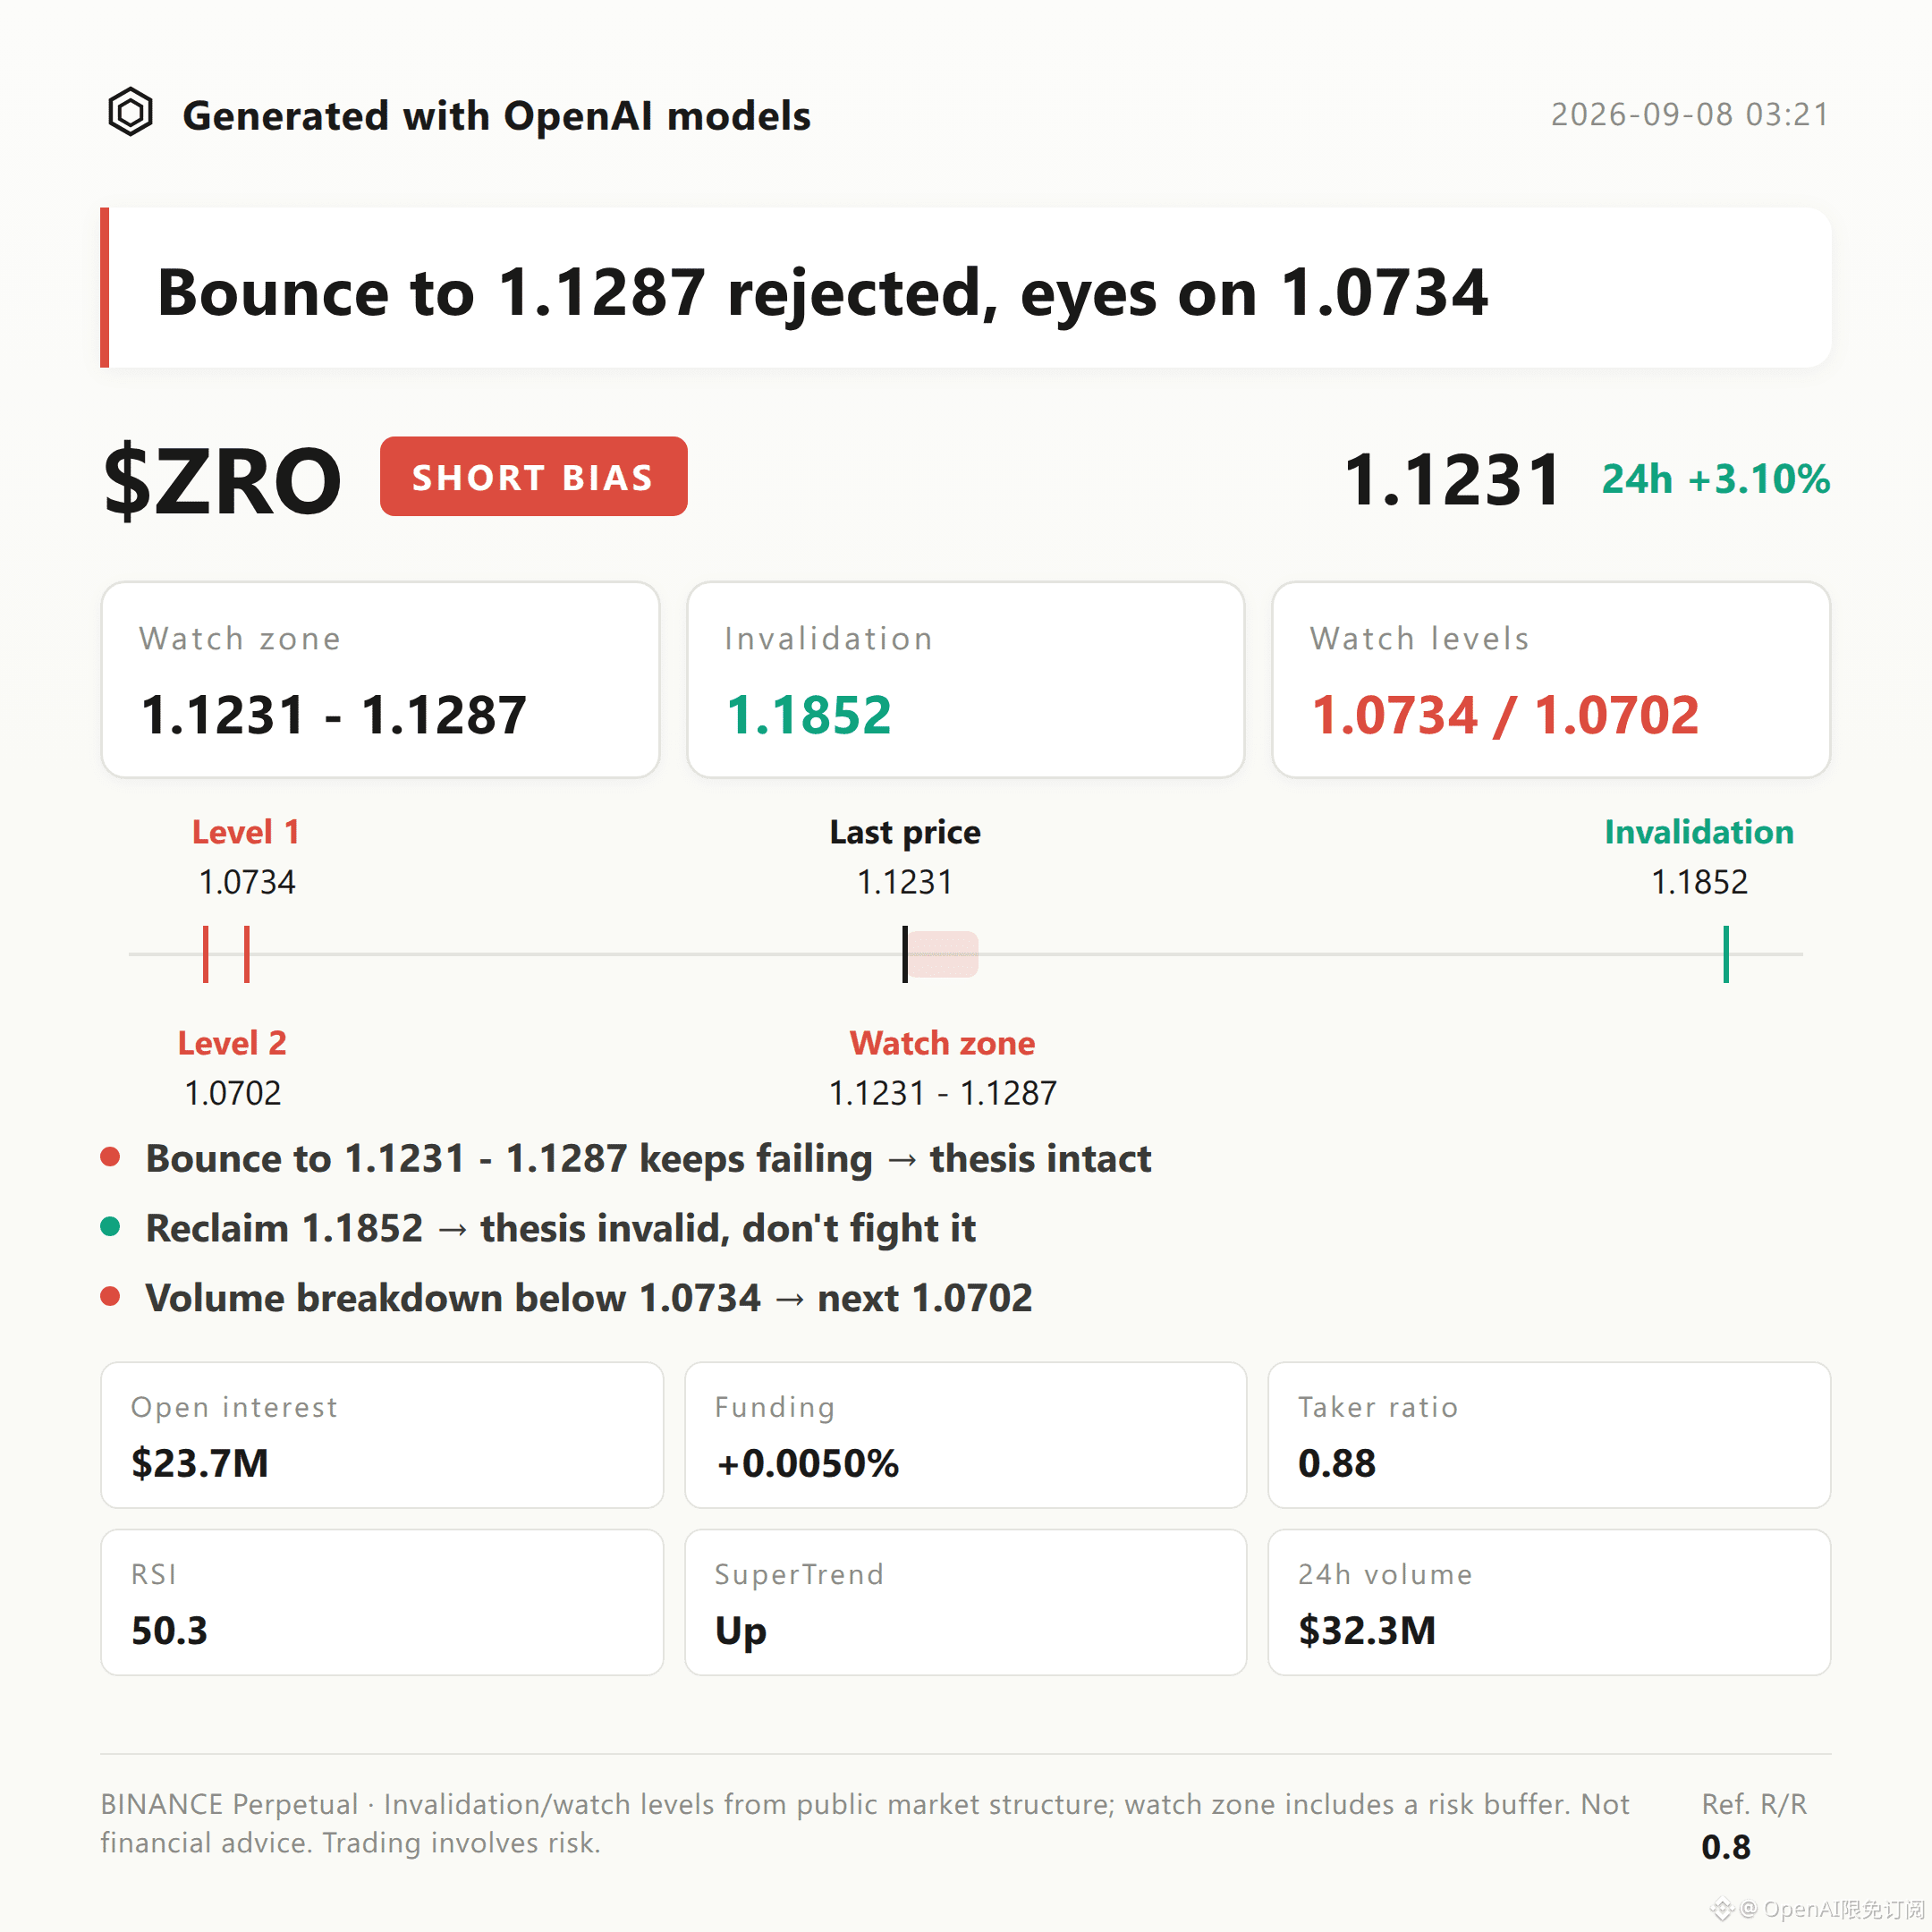Open the 24h volume $32.3M tile

tap(1549, 1602)
